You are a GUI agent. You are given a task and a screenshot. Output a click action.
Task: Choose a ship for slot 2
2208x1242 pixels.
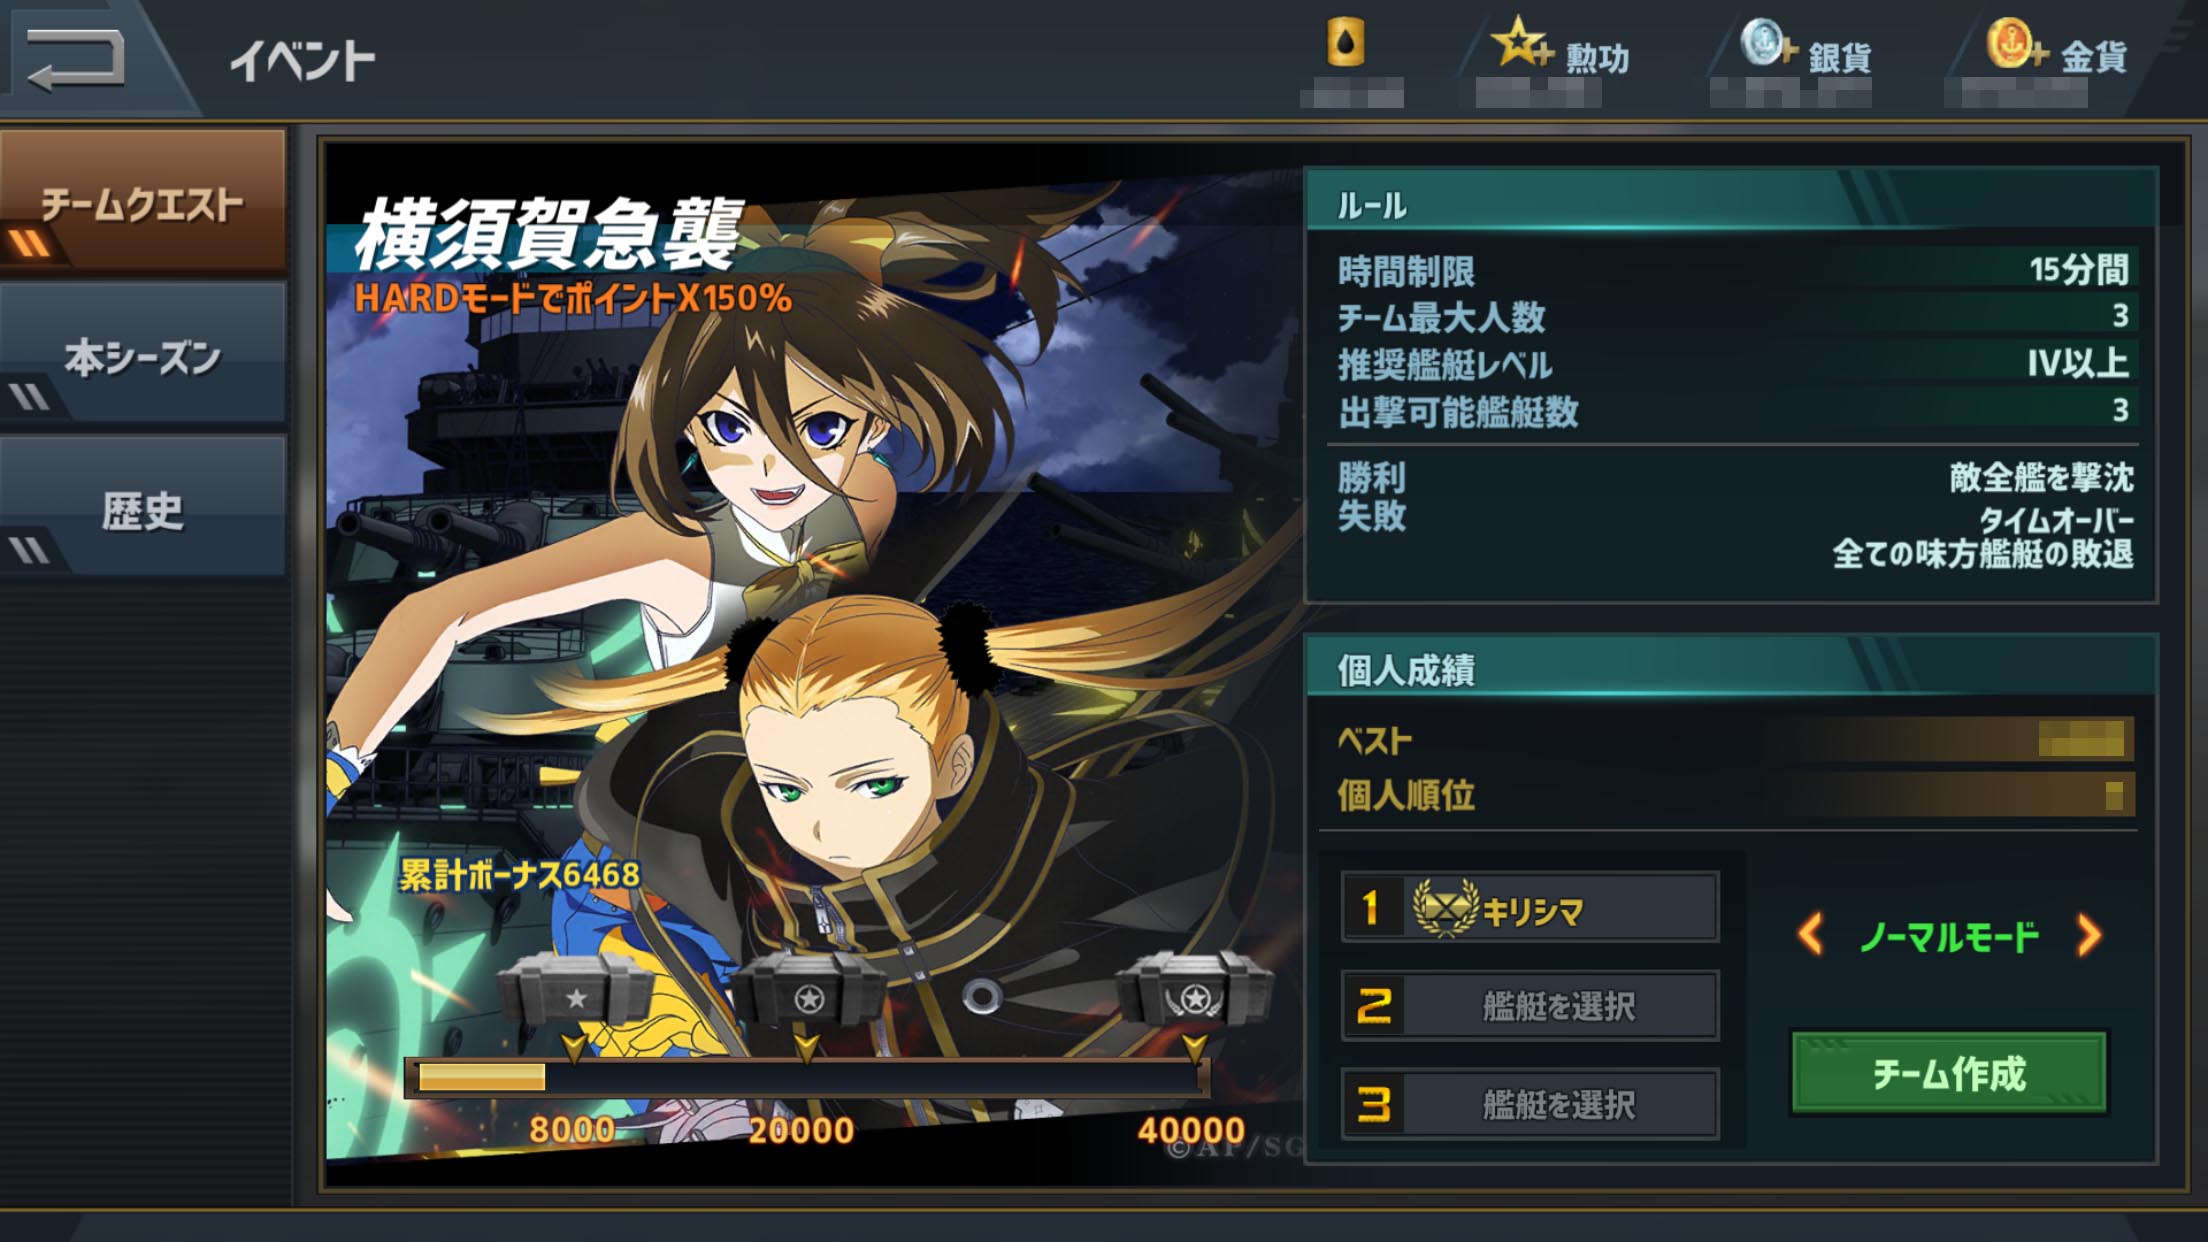click(1530, 1005)
